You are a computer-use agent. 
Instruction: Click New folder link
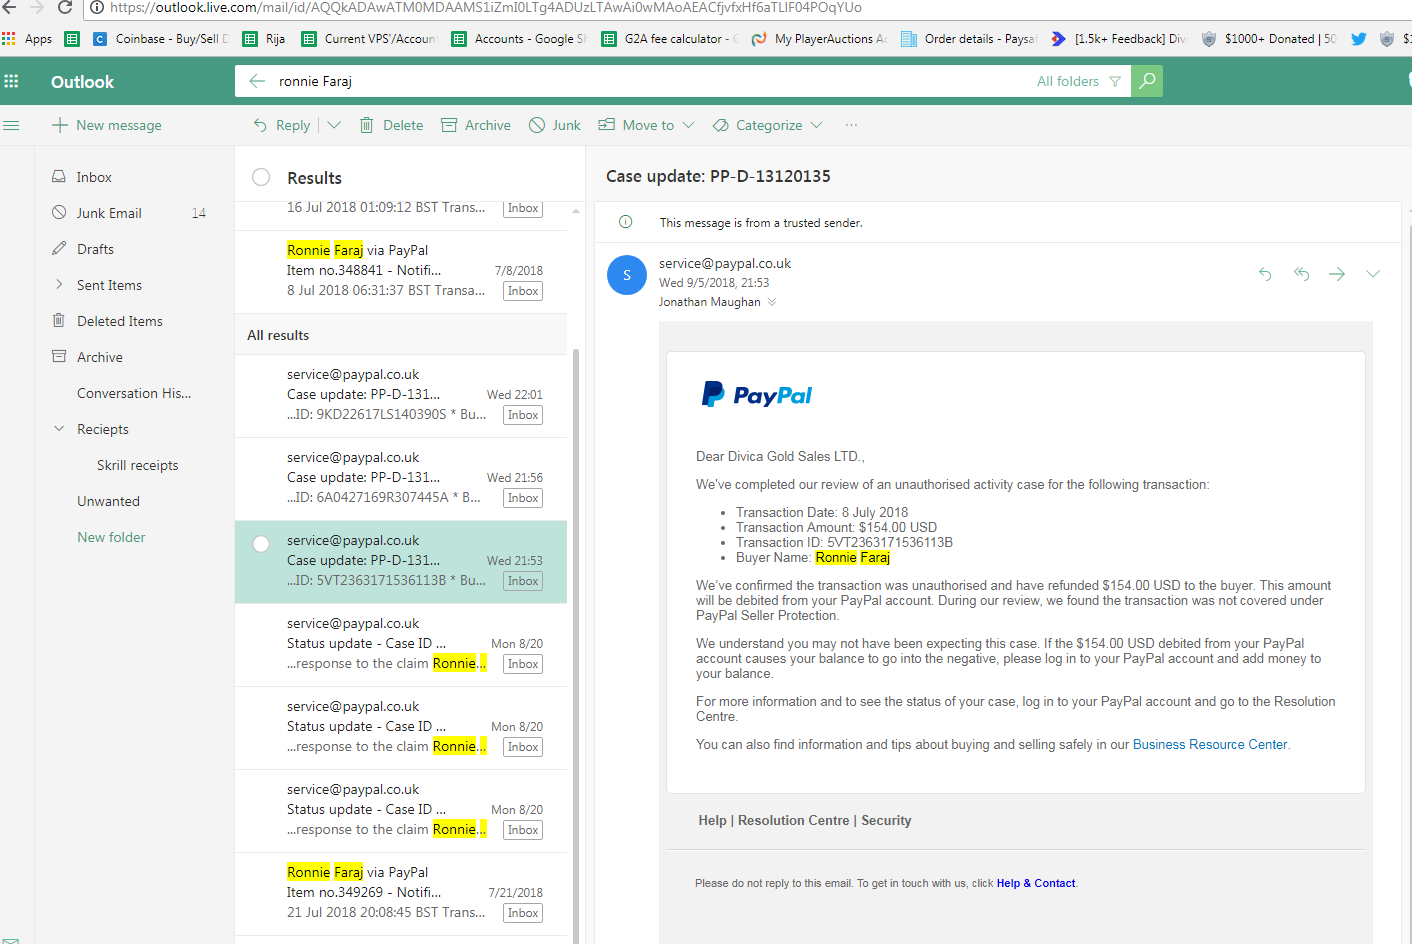pos(111,537)
